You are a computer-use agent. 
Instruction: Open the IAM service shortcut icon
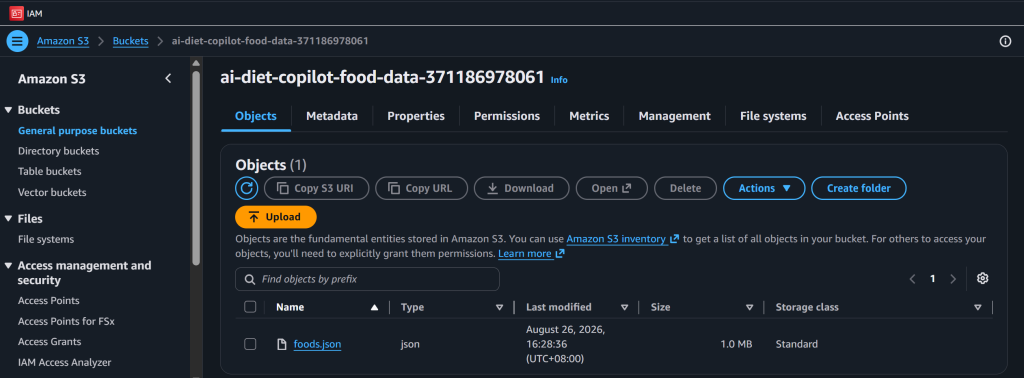[x=16, y=12]
